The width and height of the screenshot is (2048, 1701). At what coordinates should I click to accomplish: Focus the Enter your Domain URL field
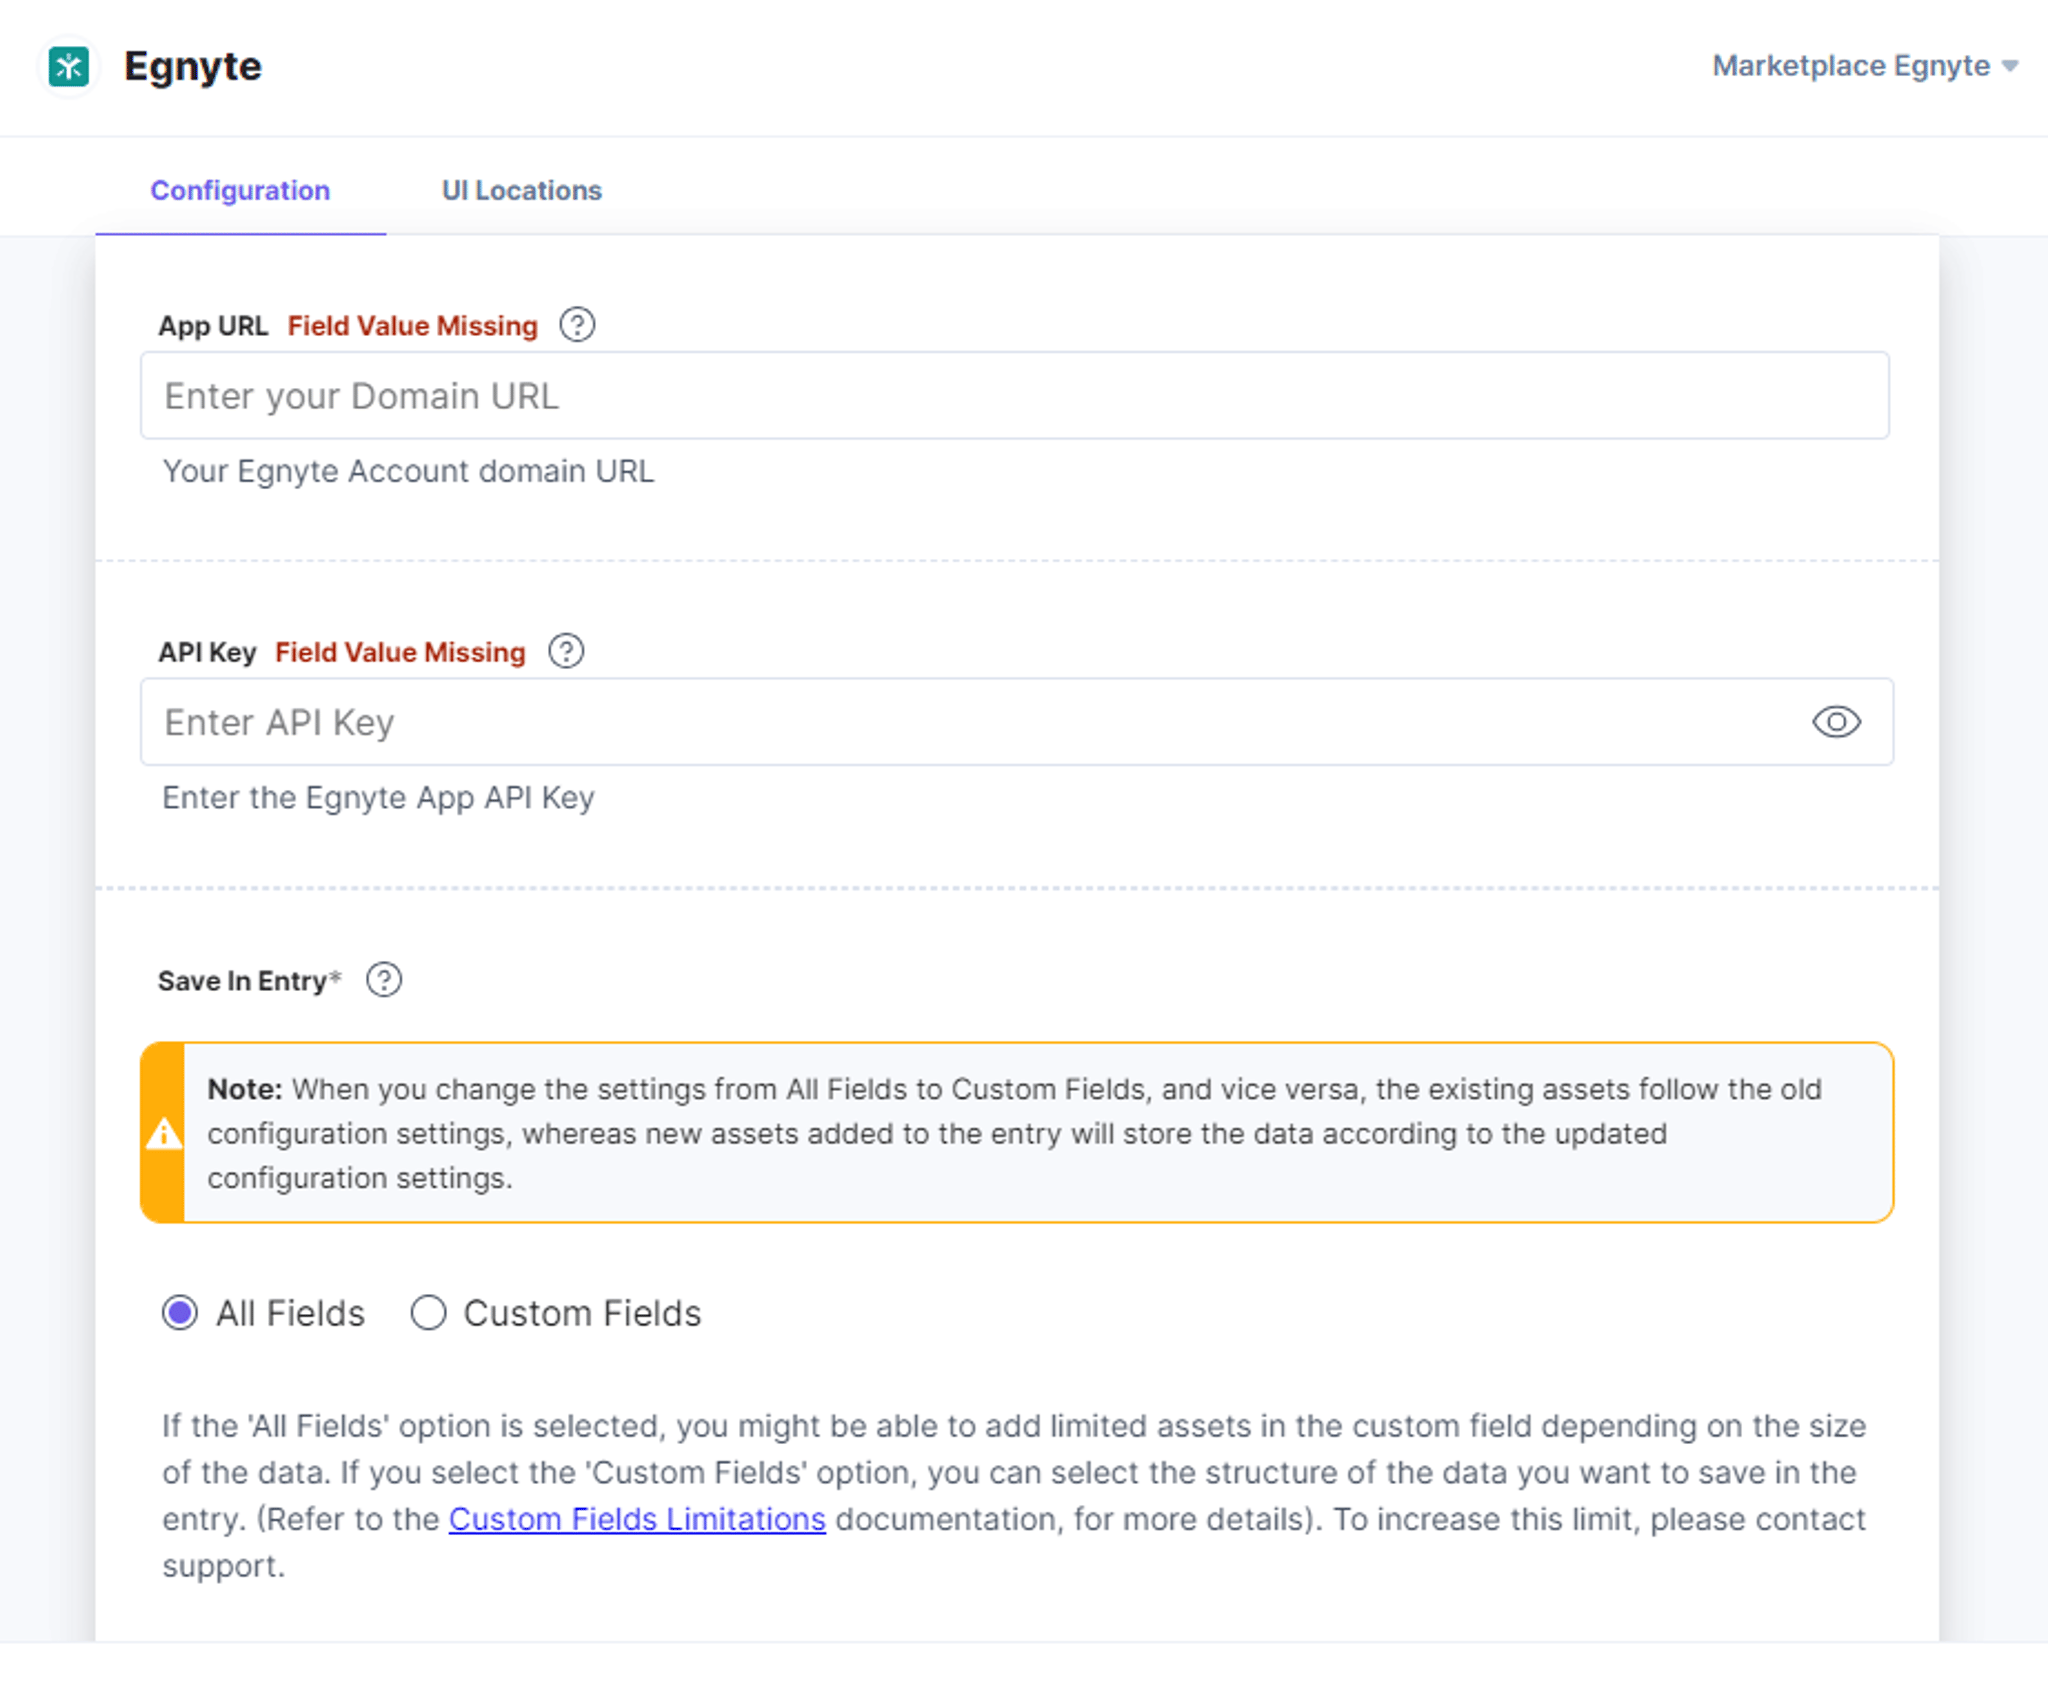(1014, 395)
